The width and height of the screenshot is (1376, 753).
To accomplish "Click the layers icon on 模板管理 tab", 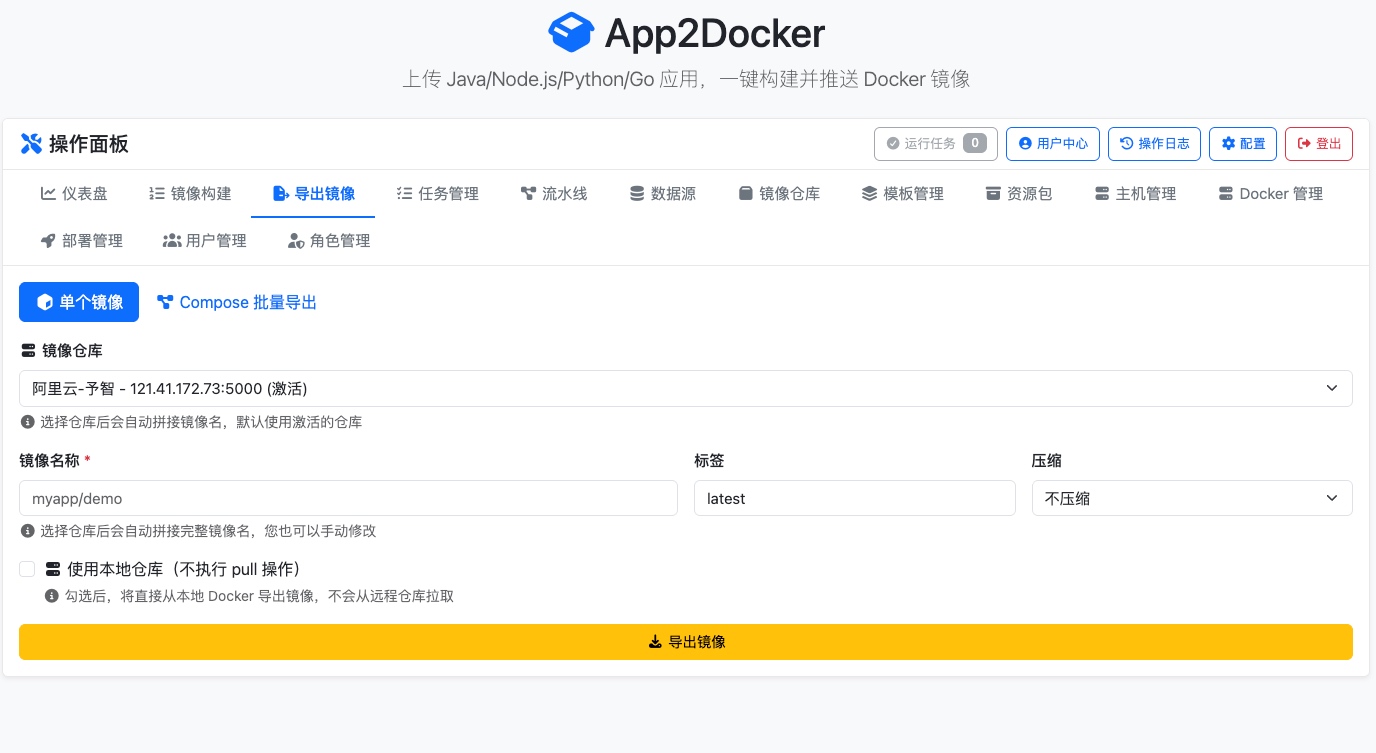I will click(x=869, y=194).
